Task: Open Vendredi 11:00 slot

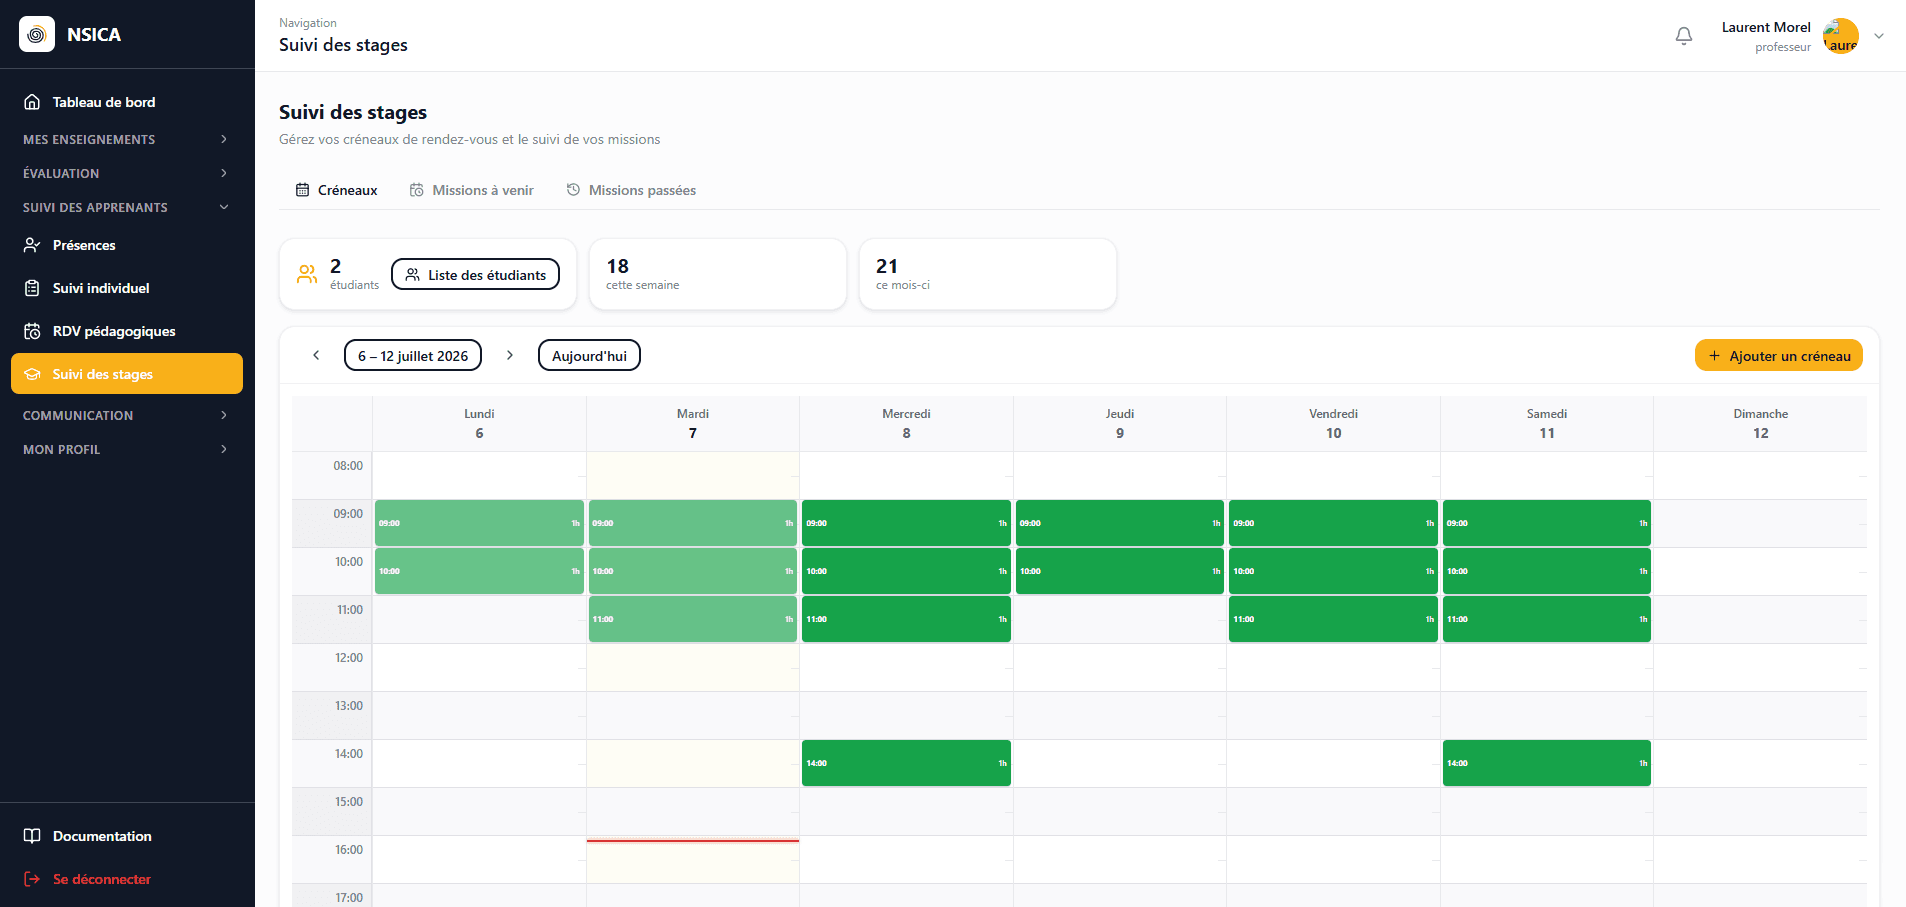Action: [x=1333, y=619]
